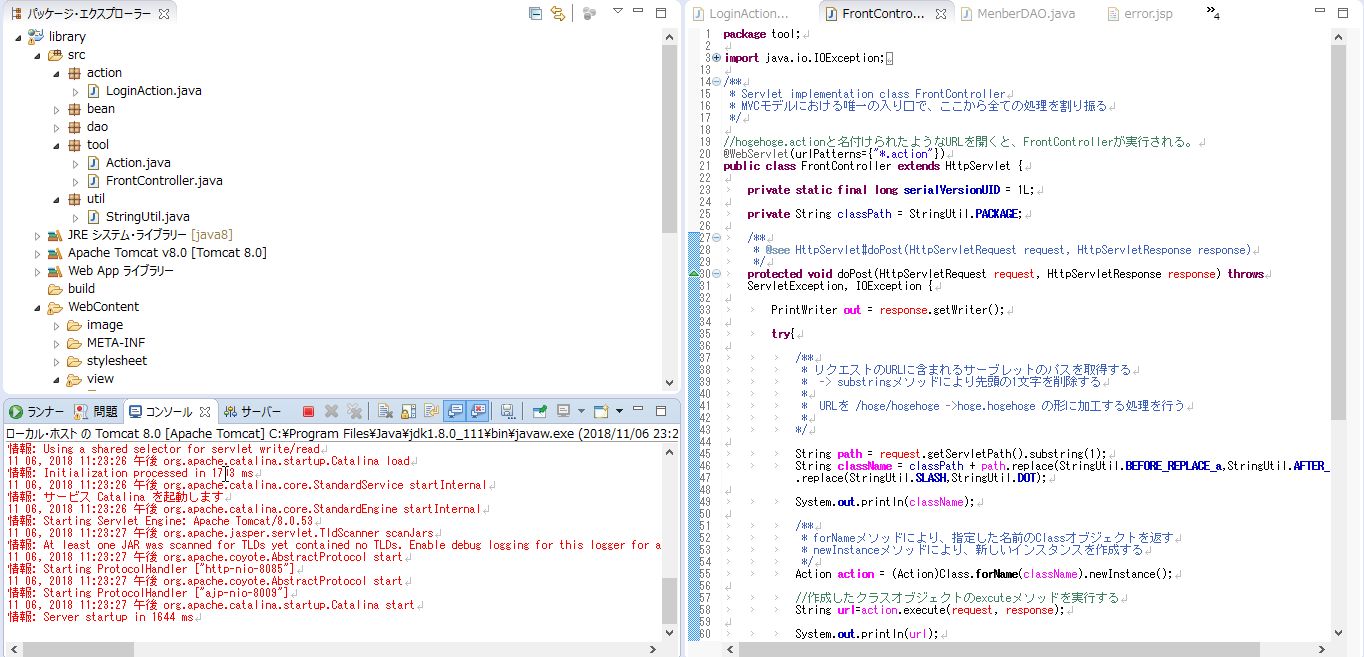Remove the current launch from console
This screenshot has height=657, width=1364.
click(331, 410)
